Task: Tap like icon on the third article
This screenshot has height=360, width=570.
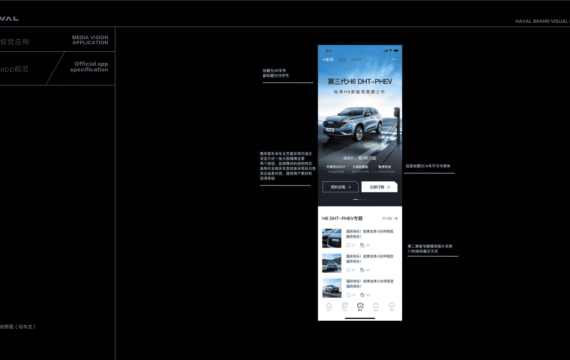Action: click(x=362, y=295)
